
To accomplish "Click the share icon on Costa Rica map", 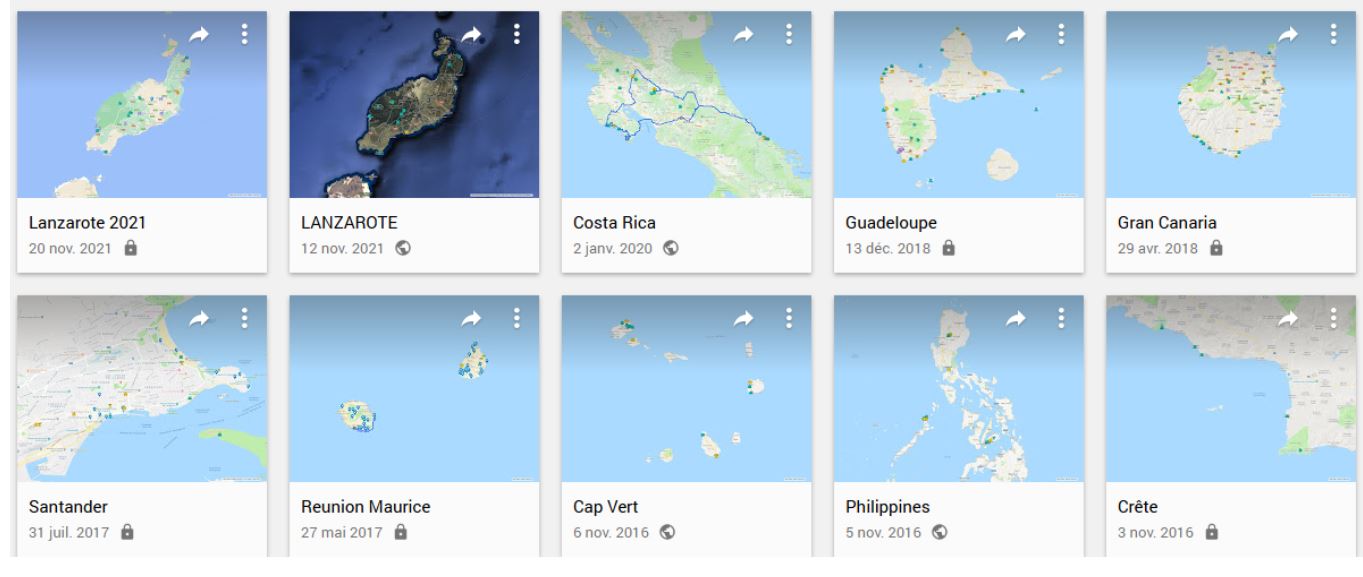I will [x=742, y=33].
